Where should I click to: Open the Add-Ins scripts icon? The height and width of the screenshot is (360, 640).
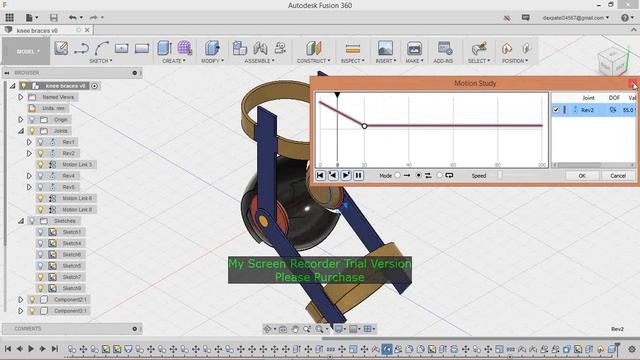pos(444,48)
